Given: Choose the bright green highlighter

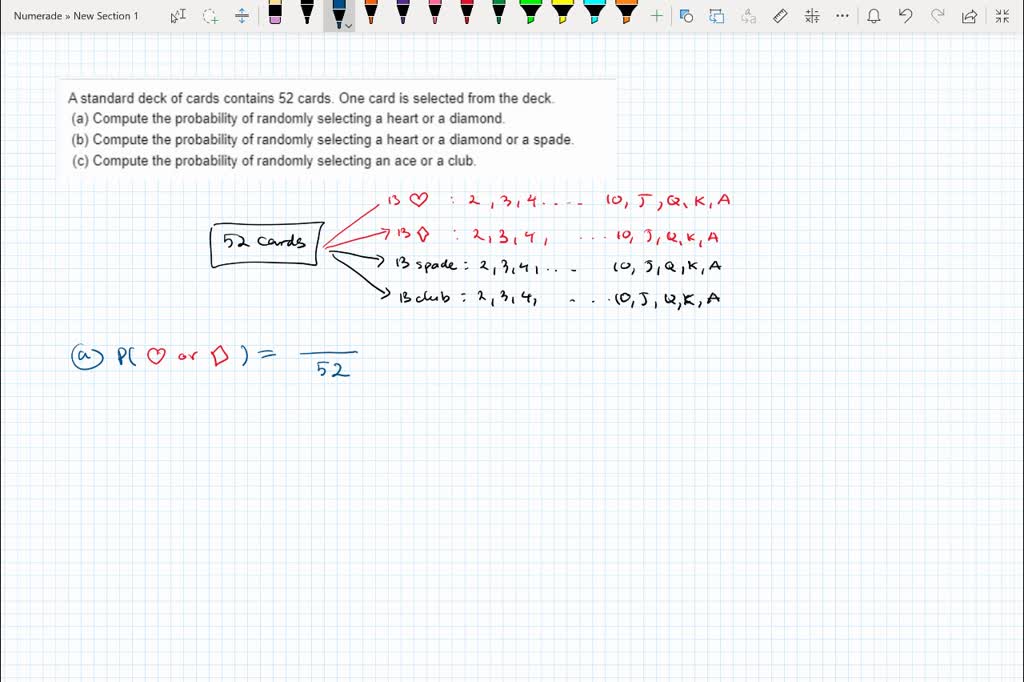Looking at the screenshot, I should tap(531, 13).
